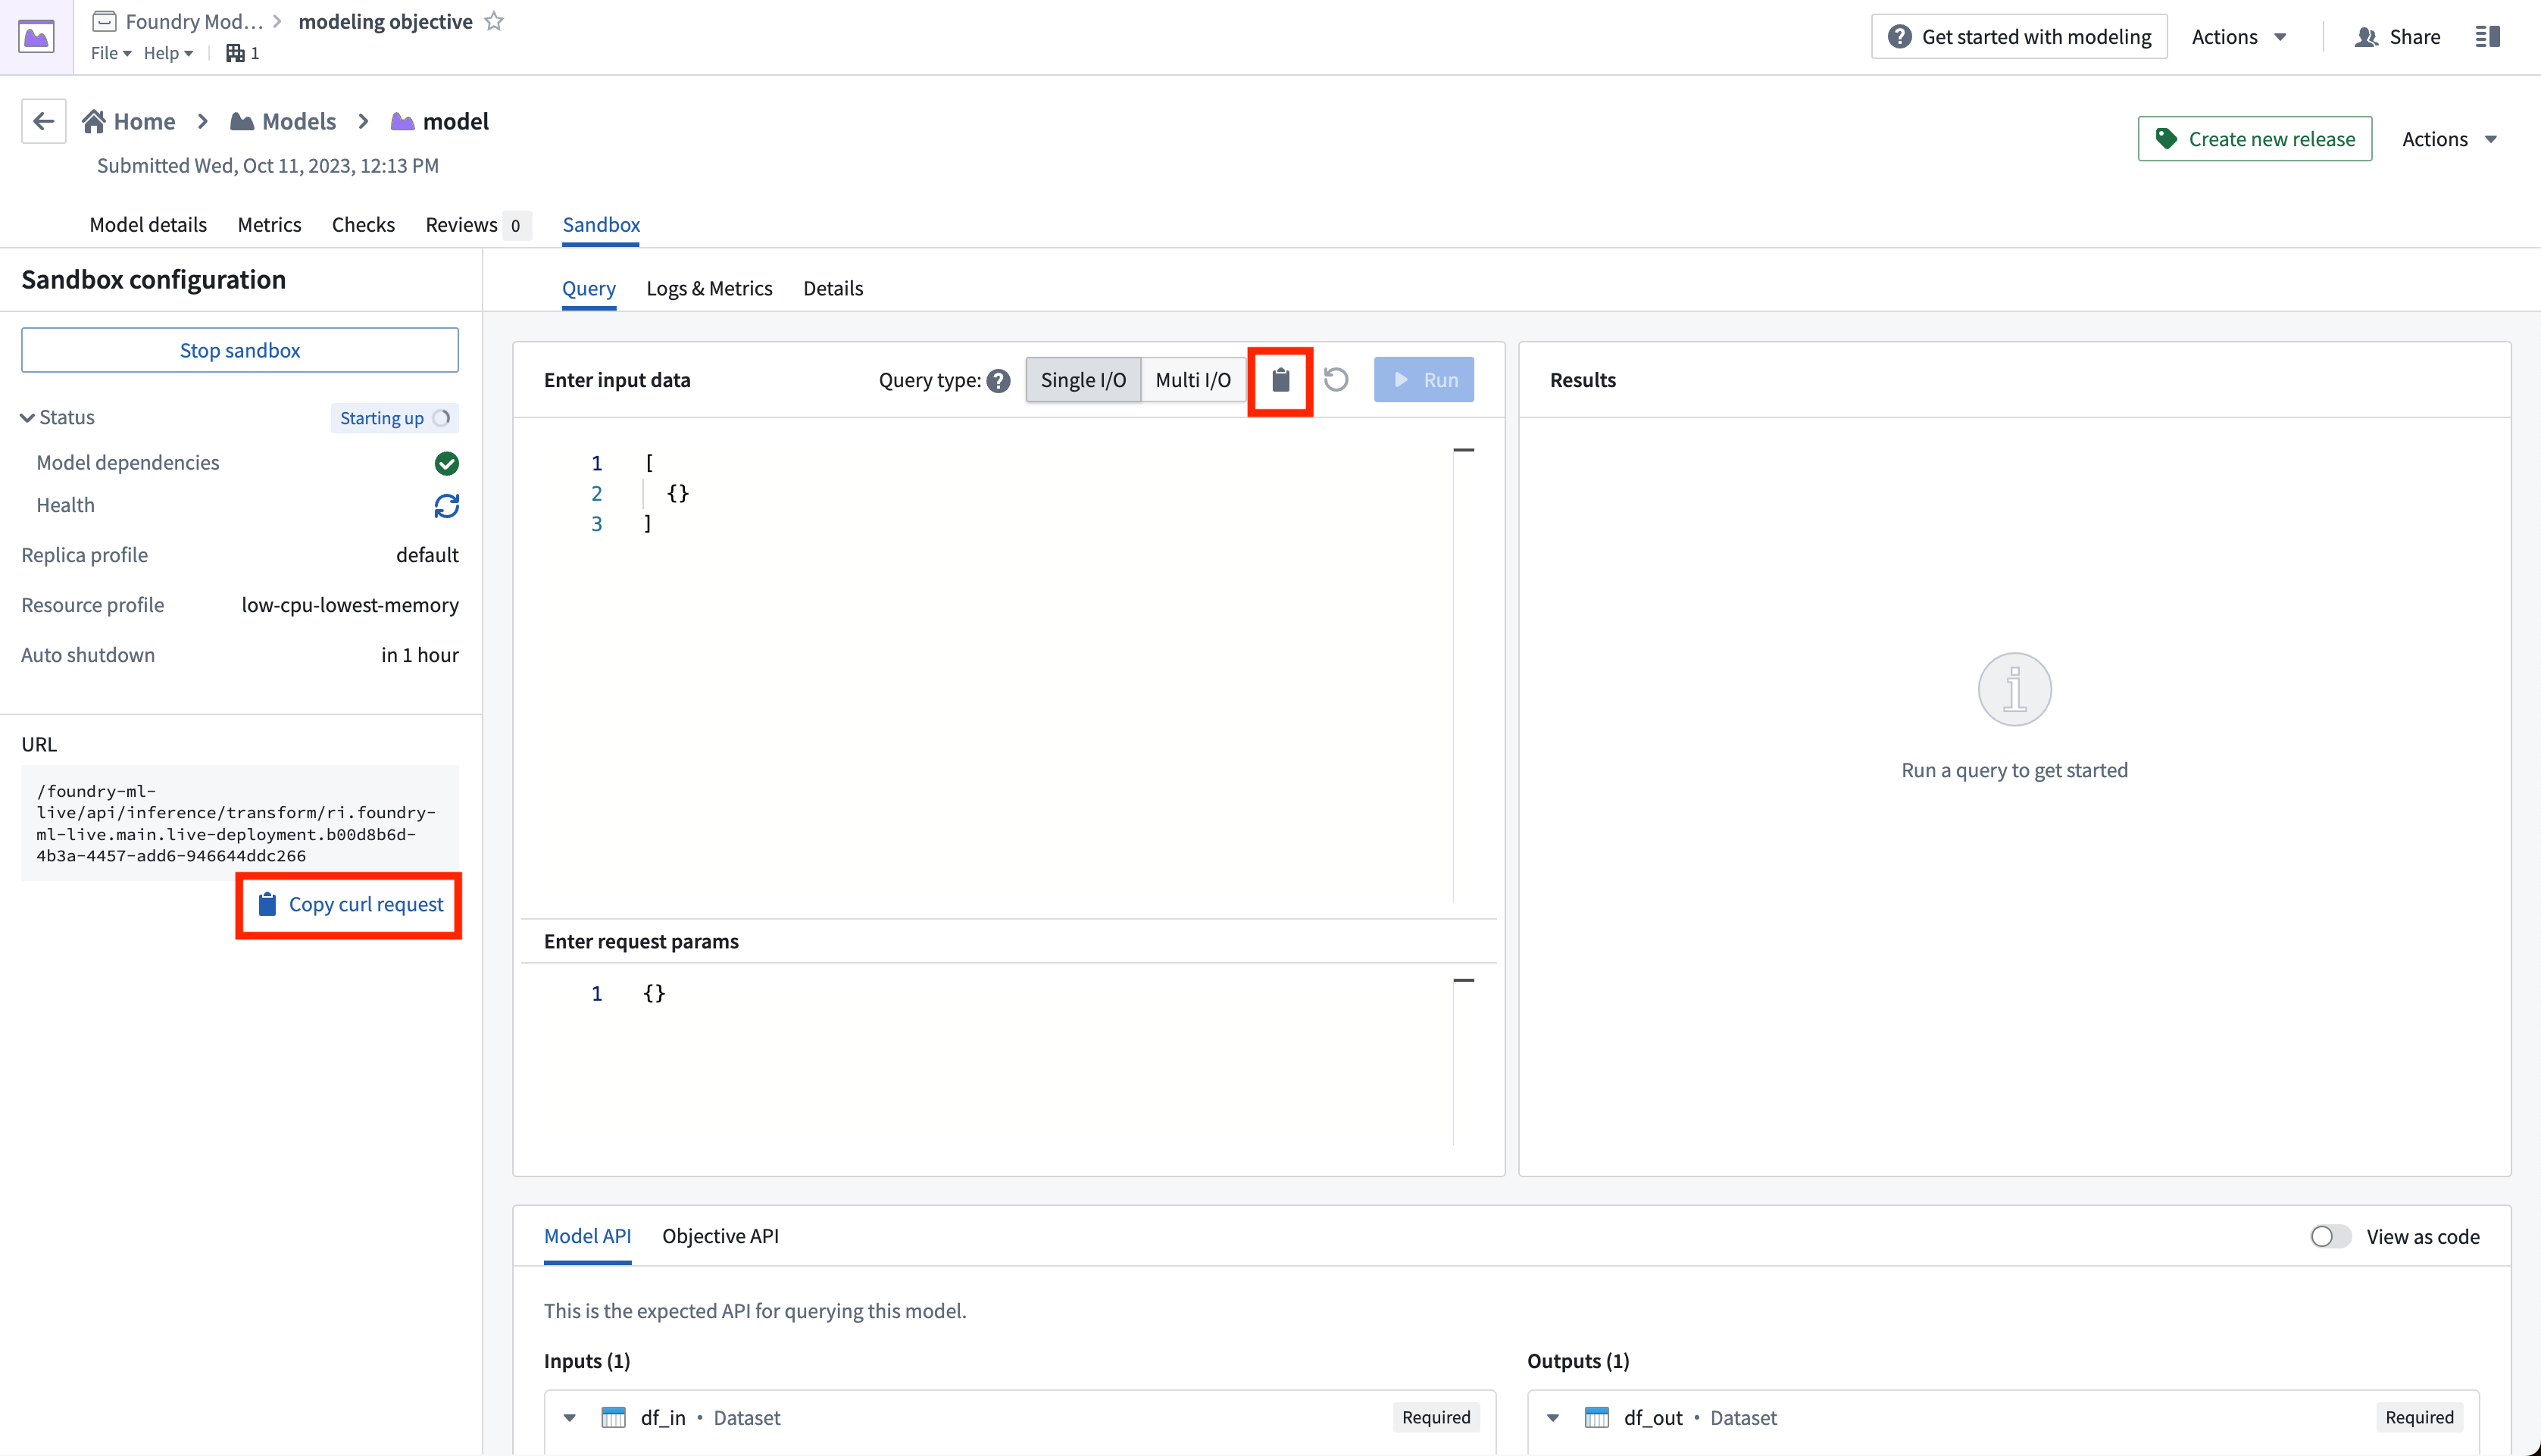The height and width of the screenshot is (1456, 2541).
Task: Click the Stop sandbox button
Action: (241, 349)
